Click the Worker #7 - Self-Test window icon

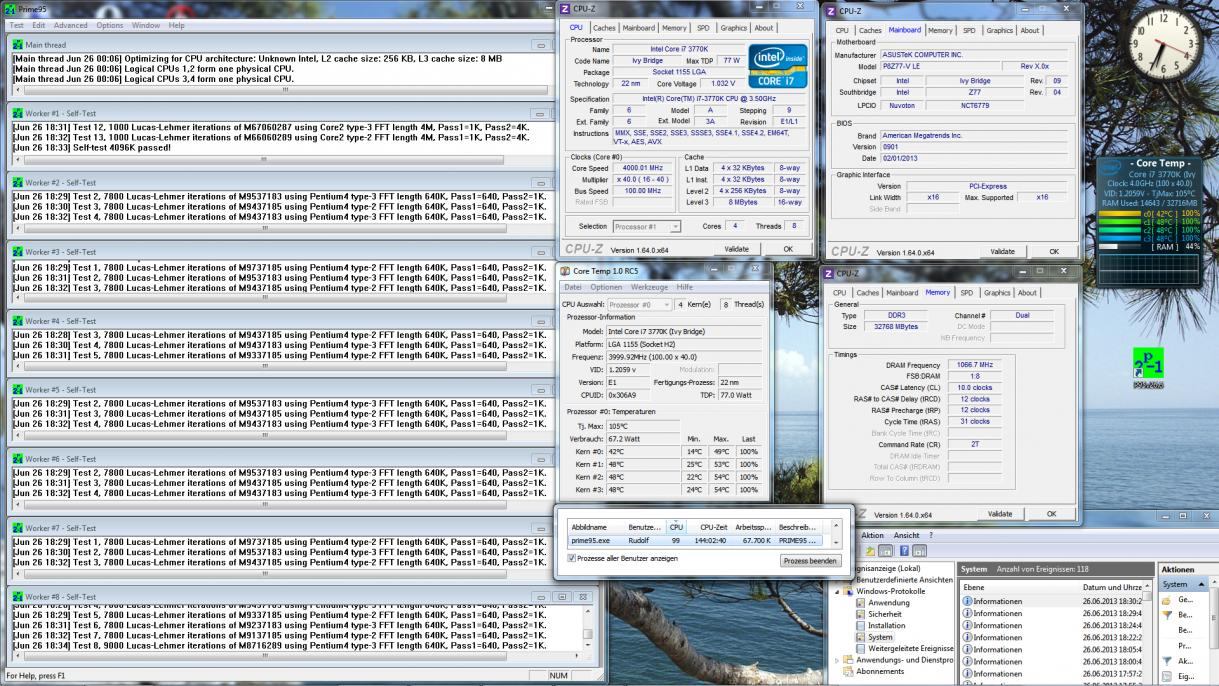coord(17,527)
